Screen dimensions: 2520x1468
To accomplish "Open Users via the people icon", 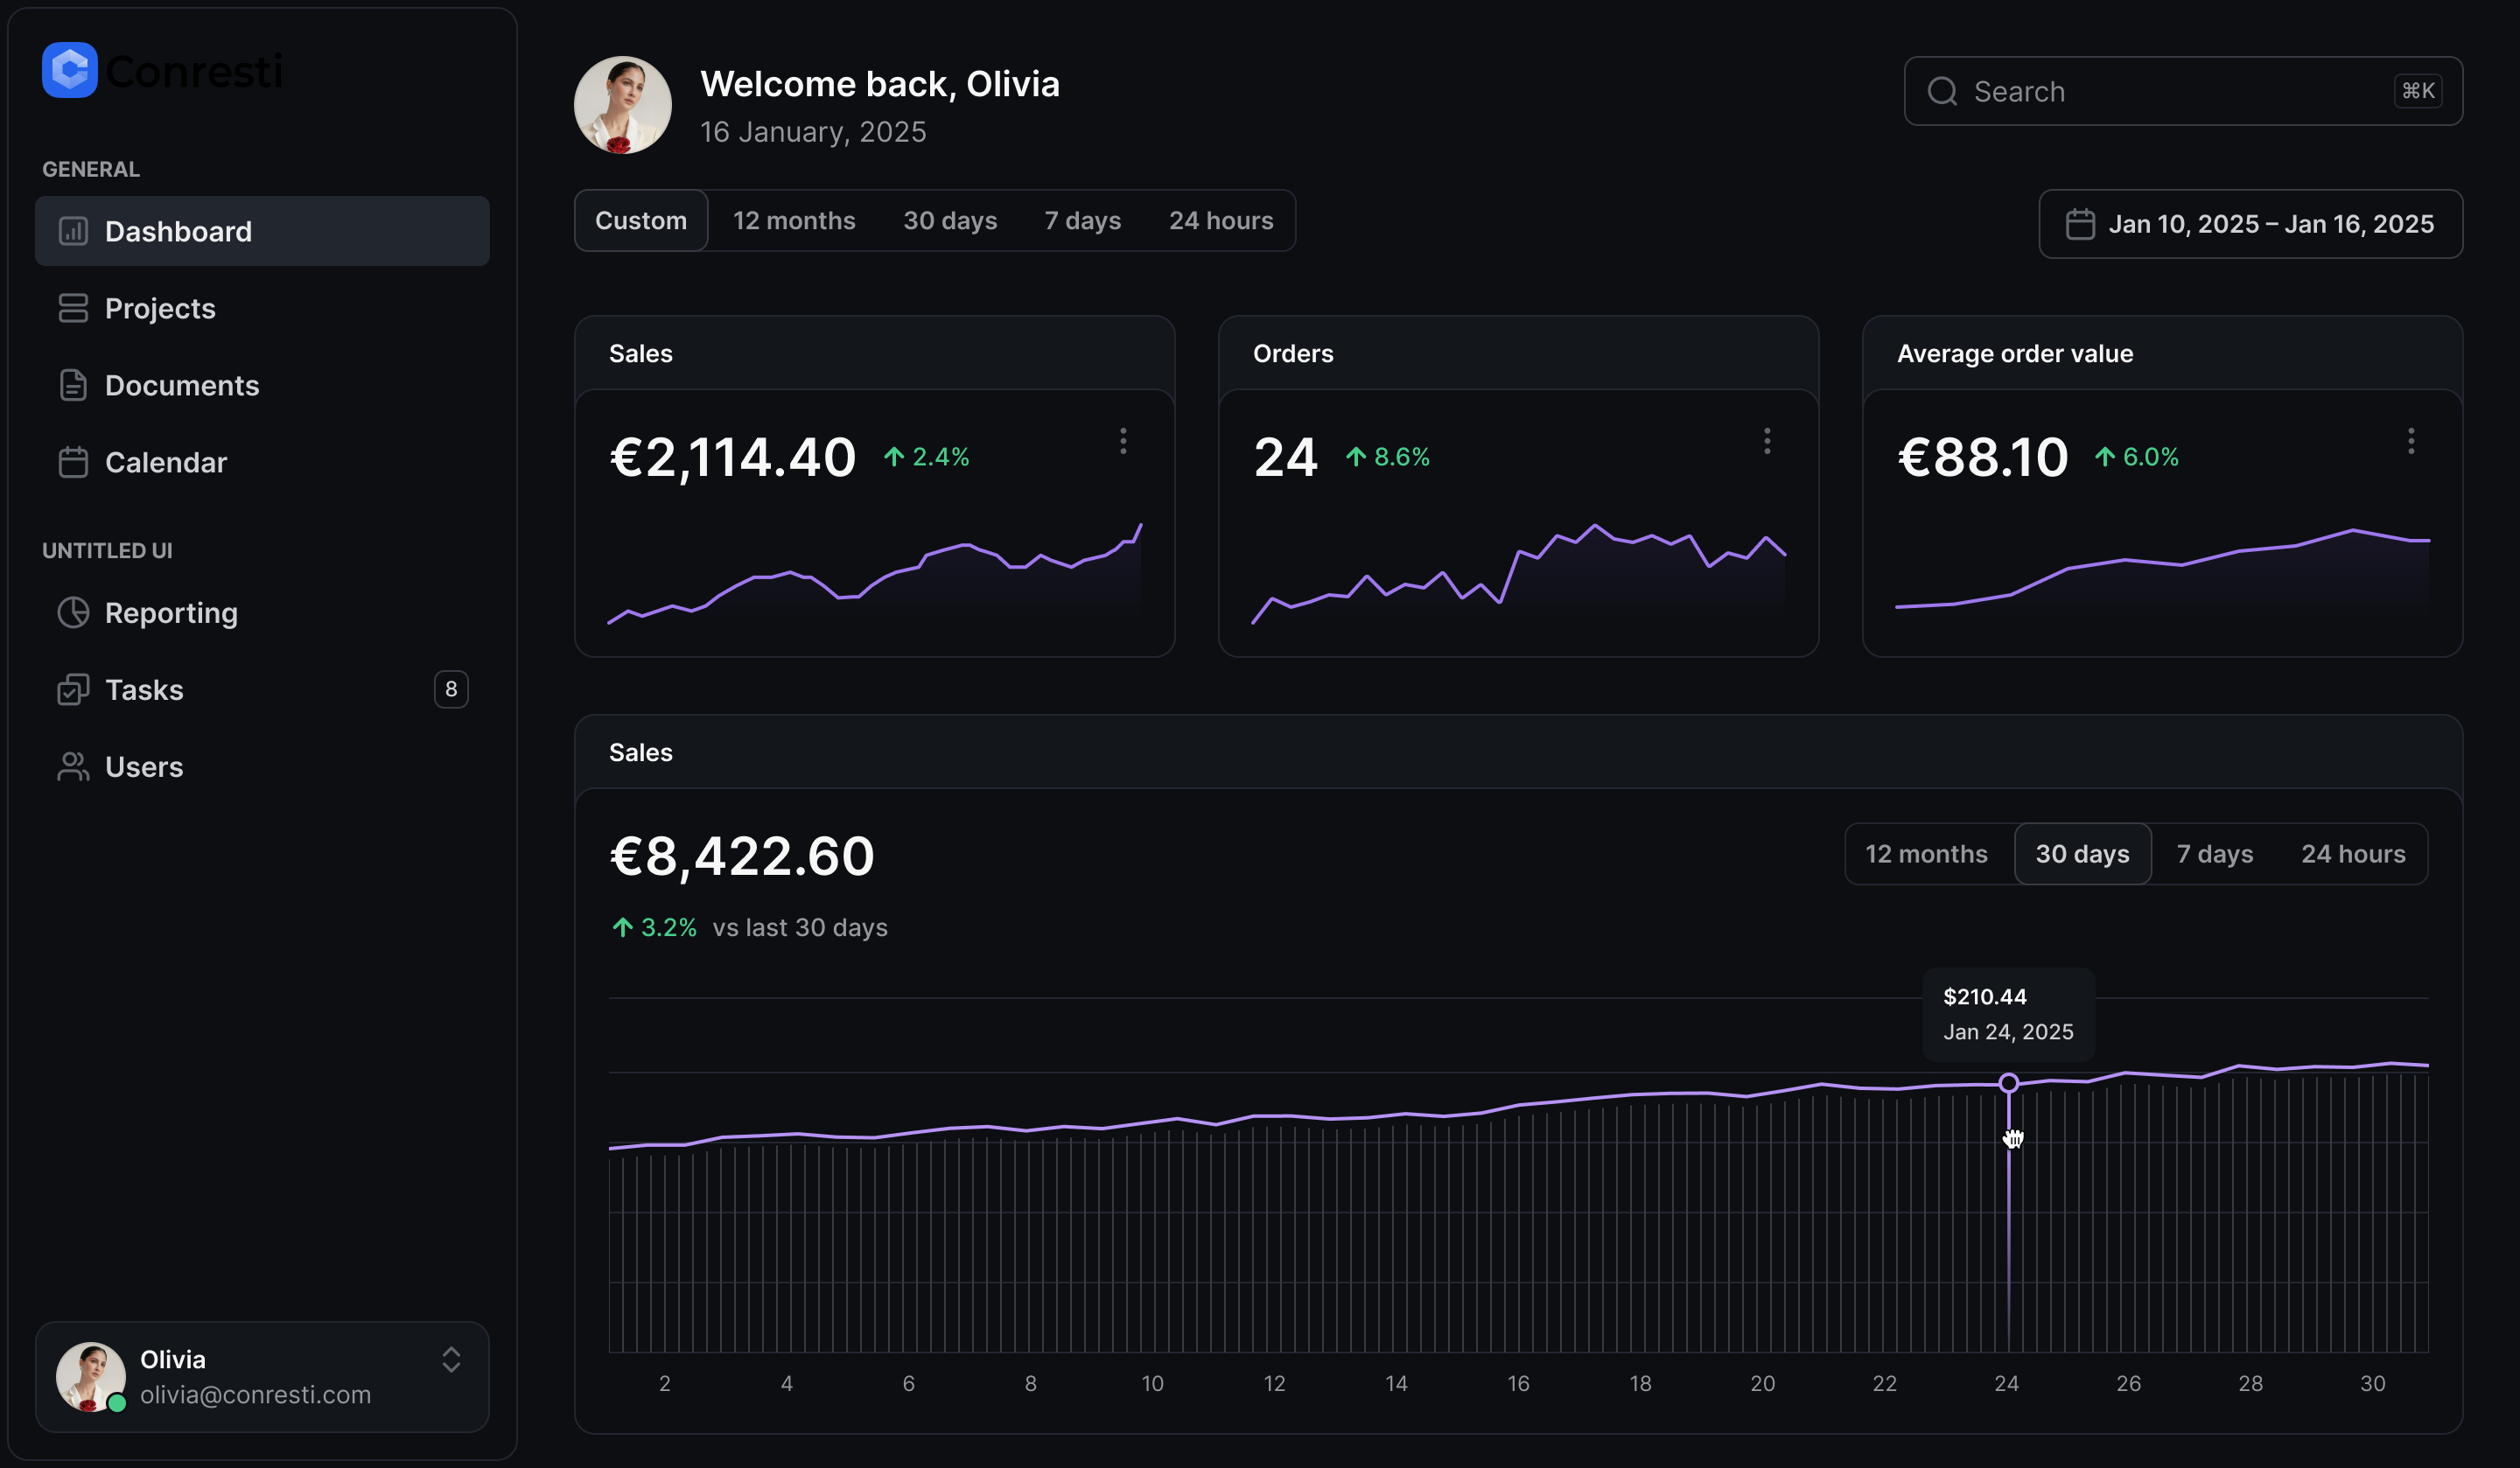I will tap(73, 766).
